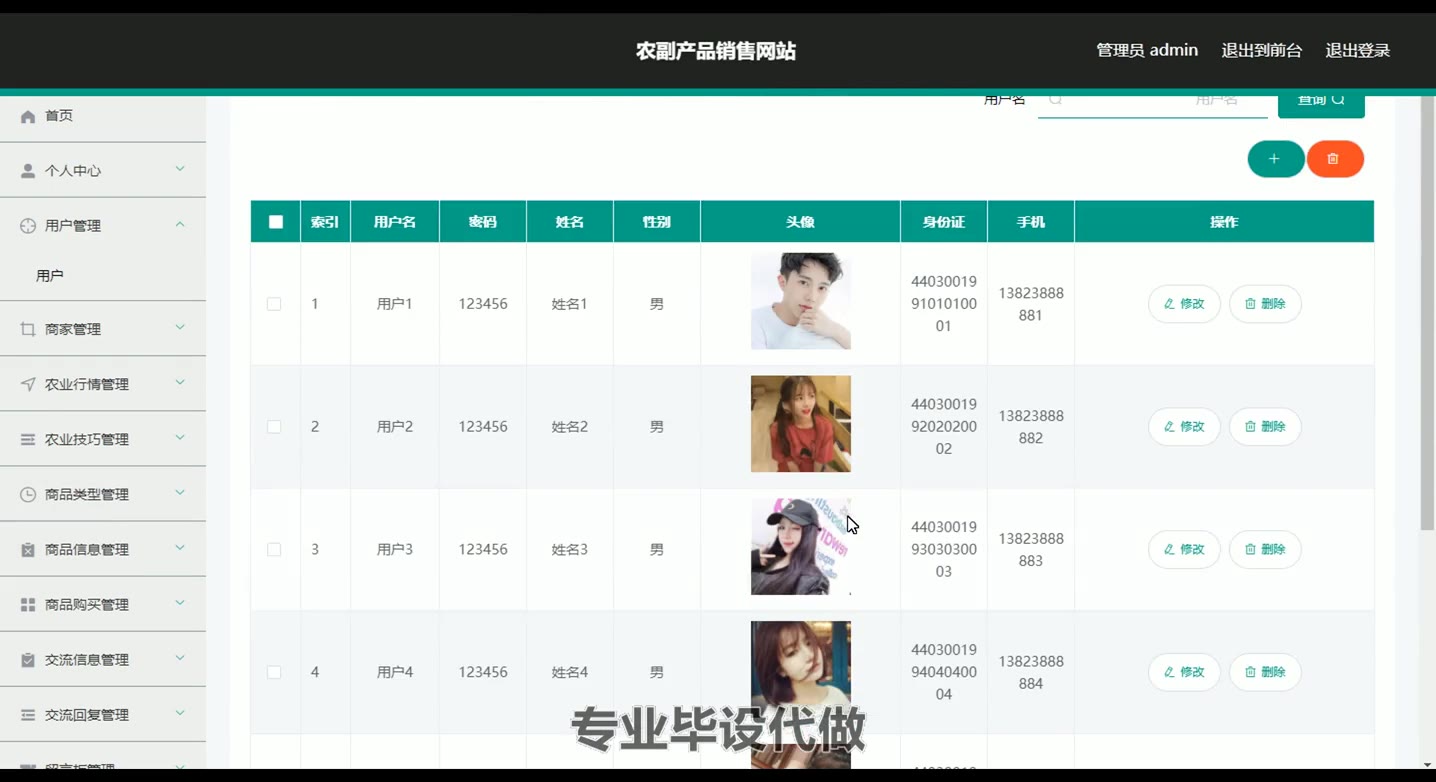Check the row checkbox for 用户3
The image size is (1436, 782).
(x=274, y=550)
